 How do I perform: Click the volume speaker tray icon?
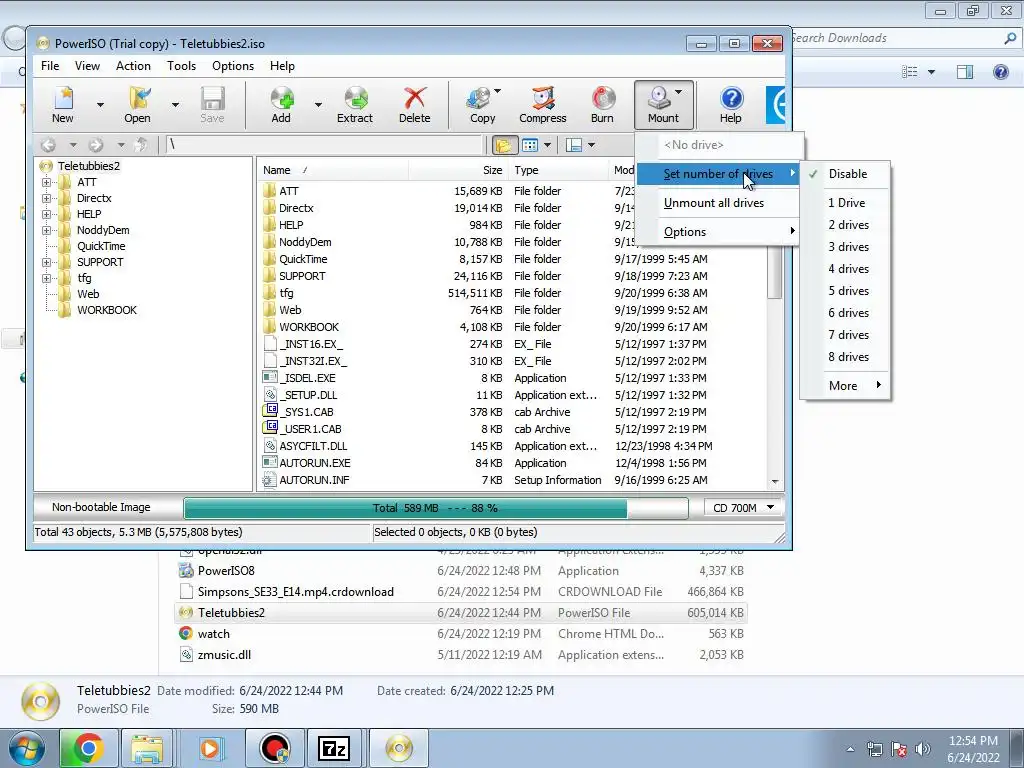click(923, 749)
